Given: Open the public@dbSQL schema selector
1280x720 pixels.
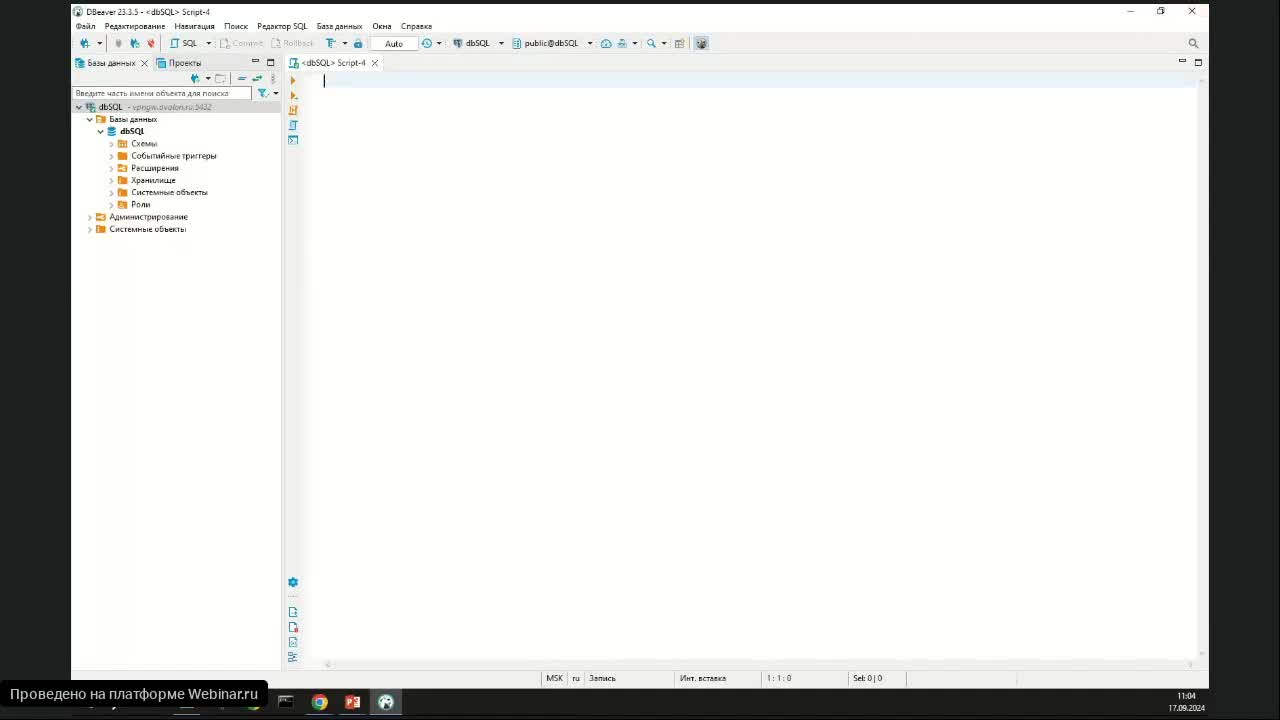Looking at the screenshot, I should [552, 43].
